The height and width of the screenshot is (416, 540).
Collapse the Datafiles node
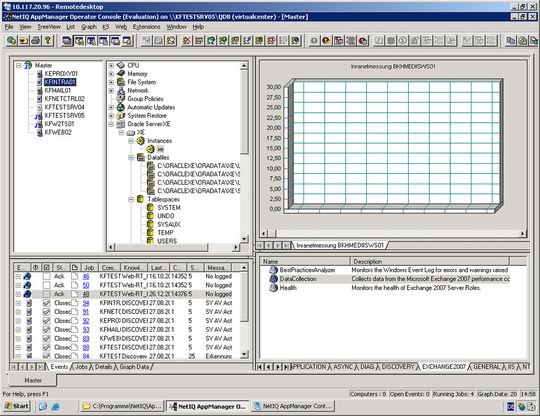pos(131,158)
